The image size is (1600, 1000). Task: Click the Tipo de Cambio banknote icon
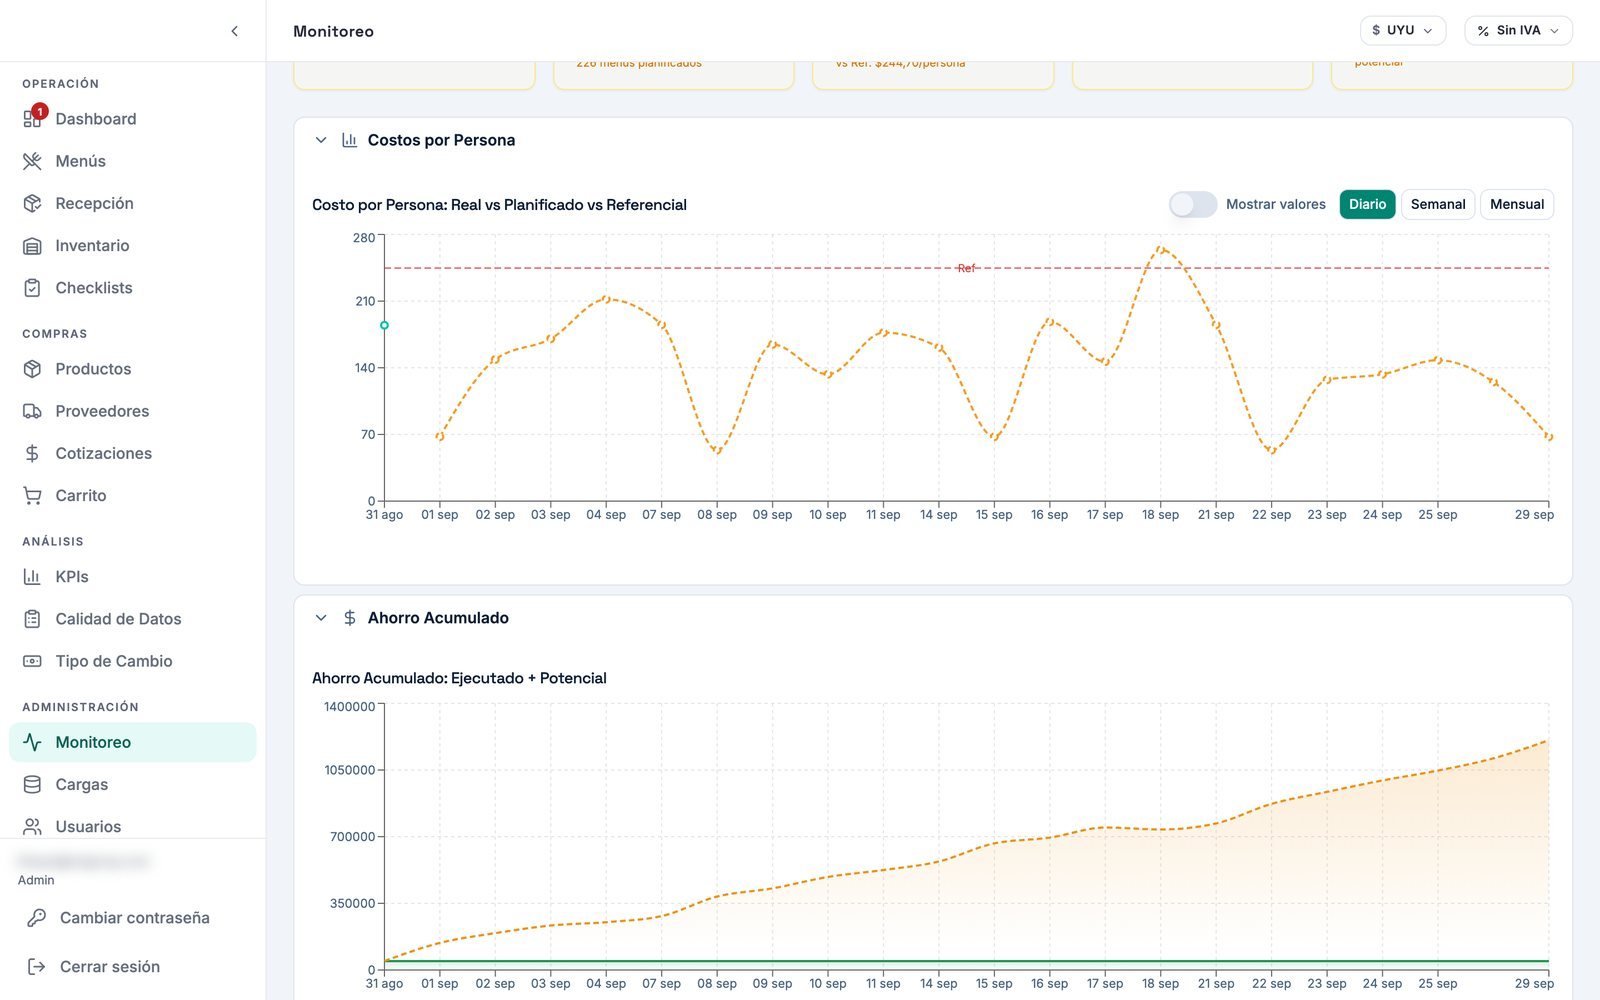[32, 661]
